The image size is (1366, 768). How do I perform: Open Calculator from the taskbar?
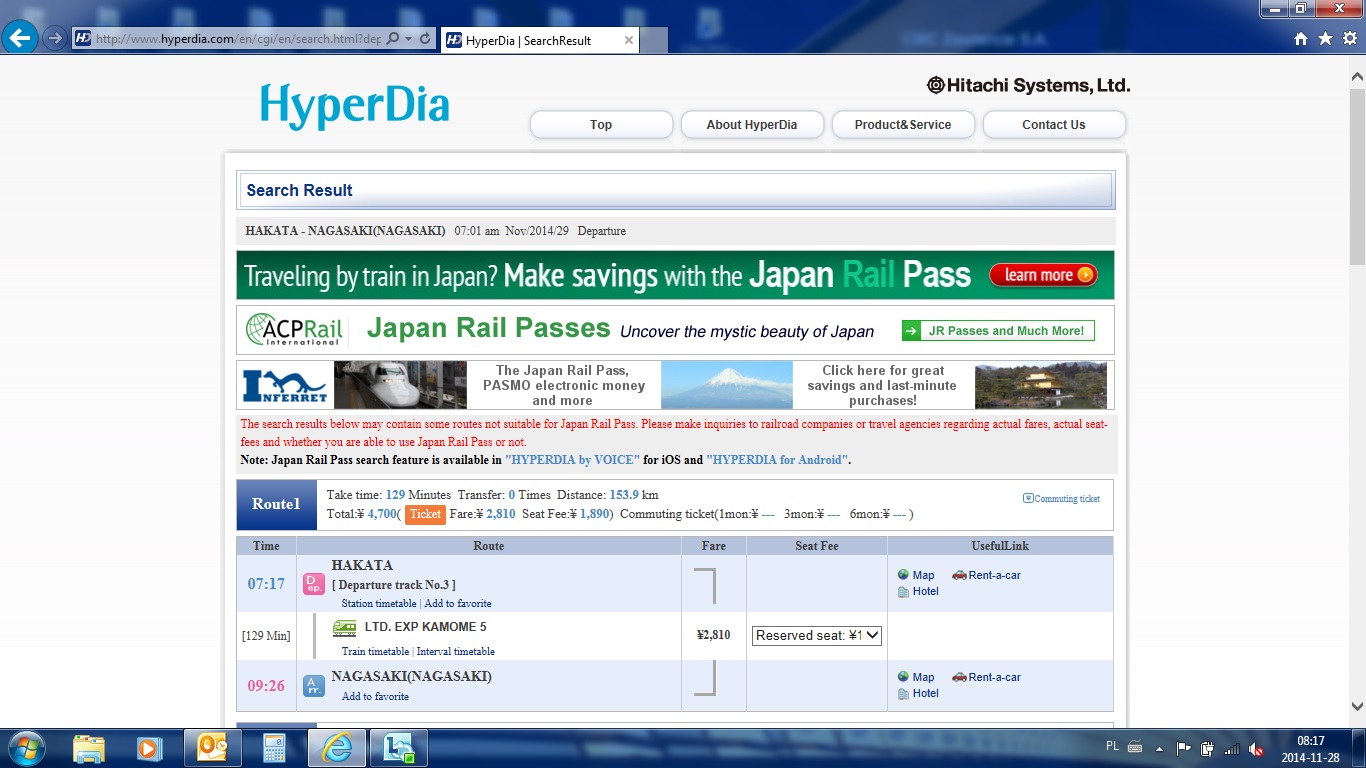pos(274,748)
